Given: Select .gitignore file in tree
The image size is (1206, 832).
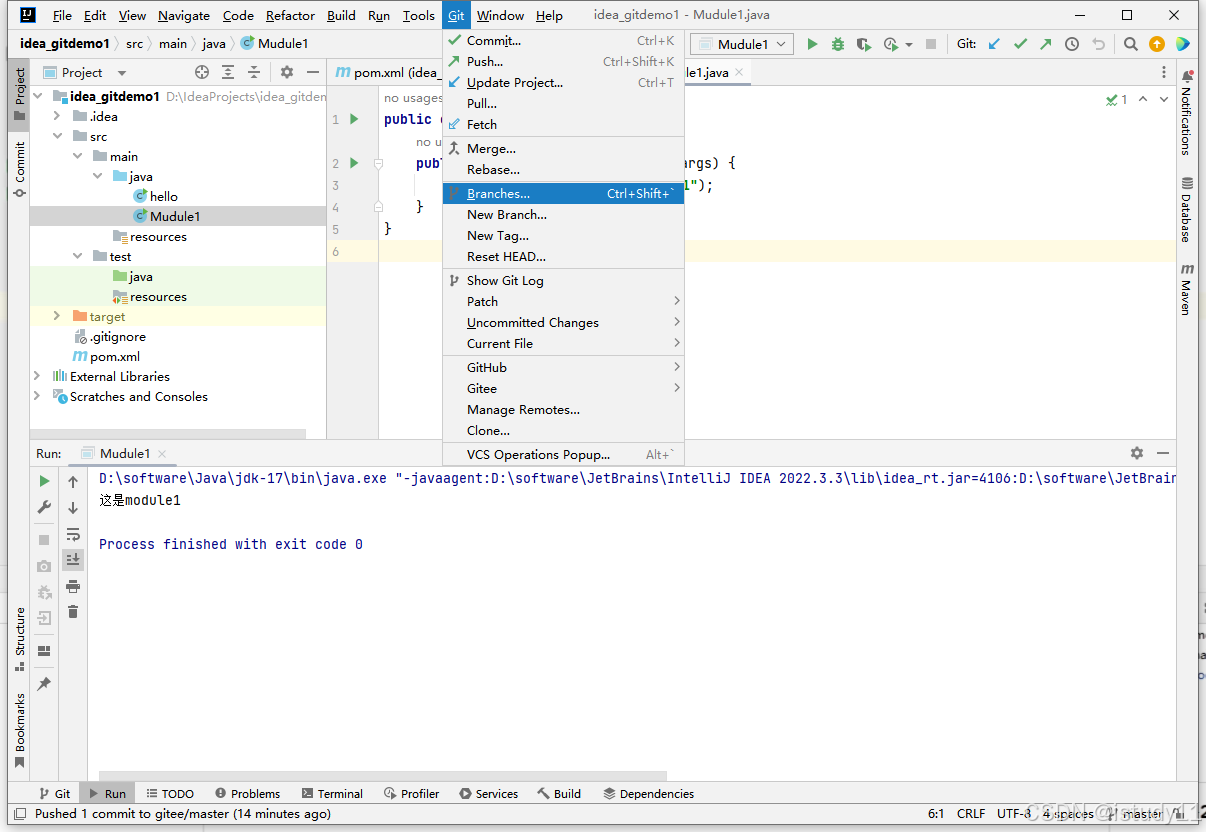Looking at the screenshot, I should (x=118, y=336).
